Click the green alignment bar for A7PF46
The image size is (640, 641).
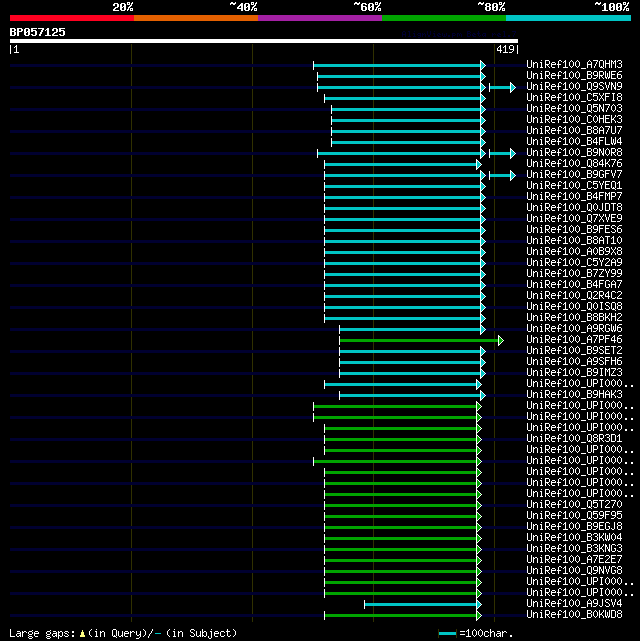[x=421, y=341]
